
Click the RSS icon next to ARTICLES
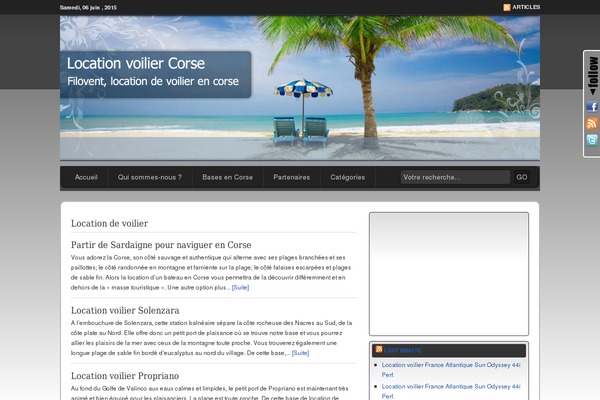click(507, 7)
